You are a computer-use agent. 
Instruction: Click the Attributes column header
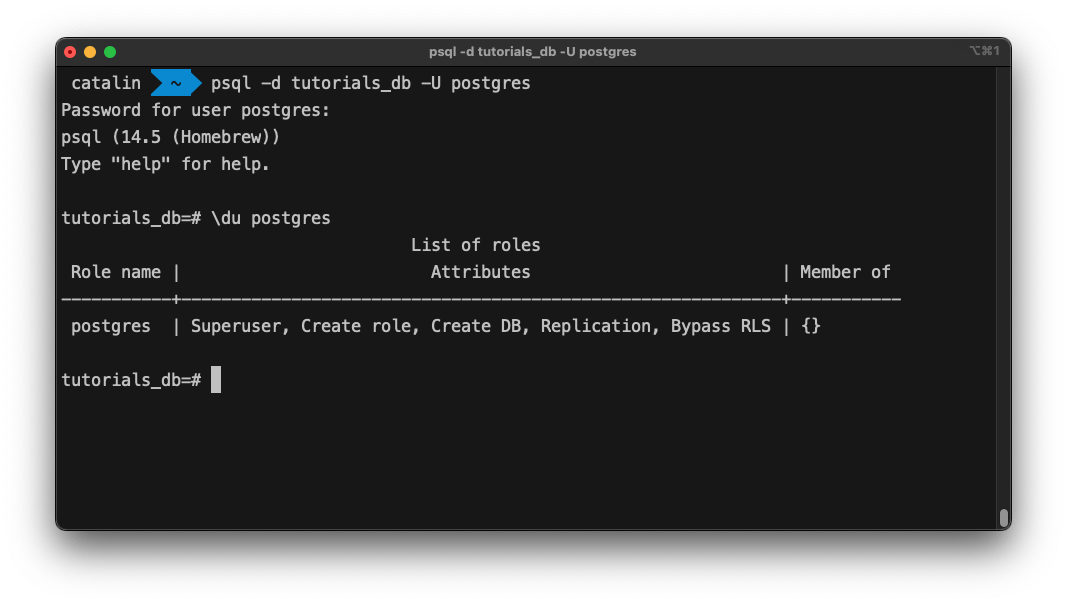click(480, 271)
